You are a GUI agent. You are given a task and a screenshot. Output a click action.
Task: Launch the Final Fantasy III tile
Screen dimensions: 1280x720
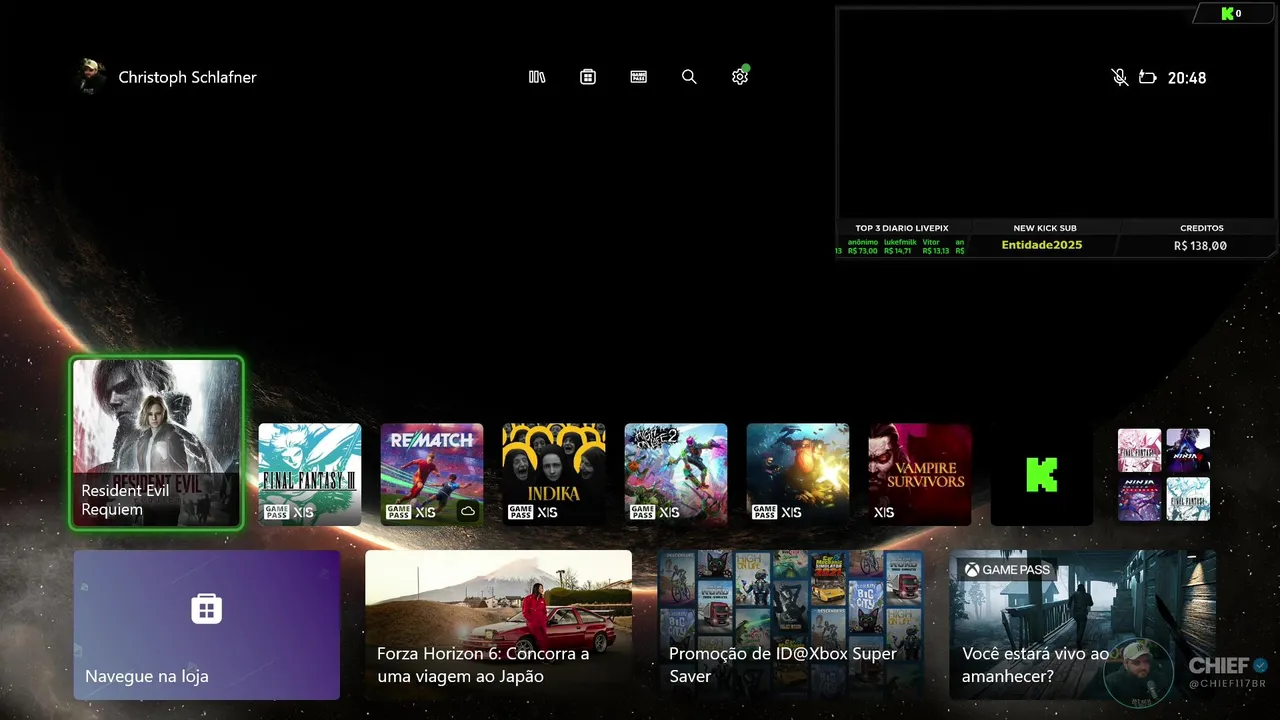coord(310,474)
